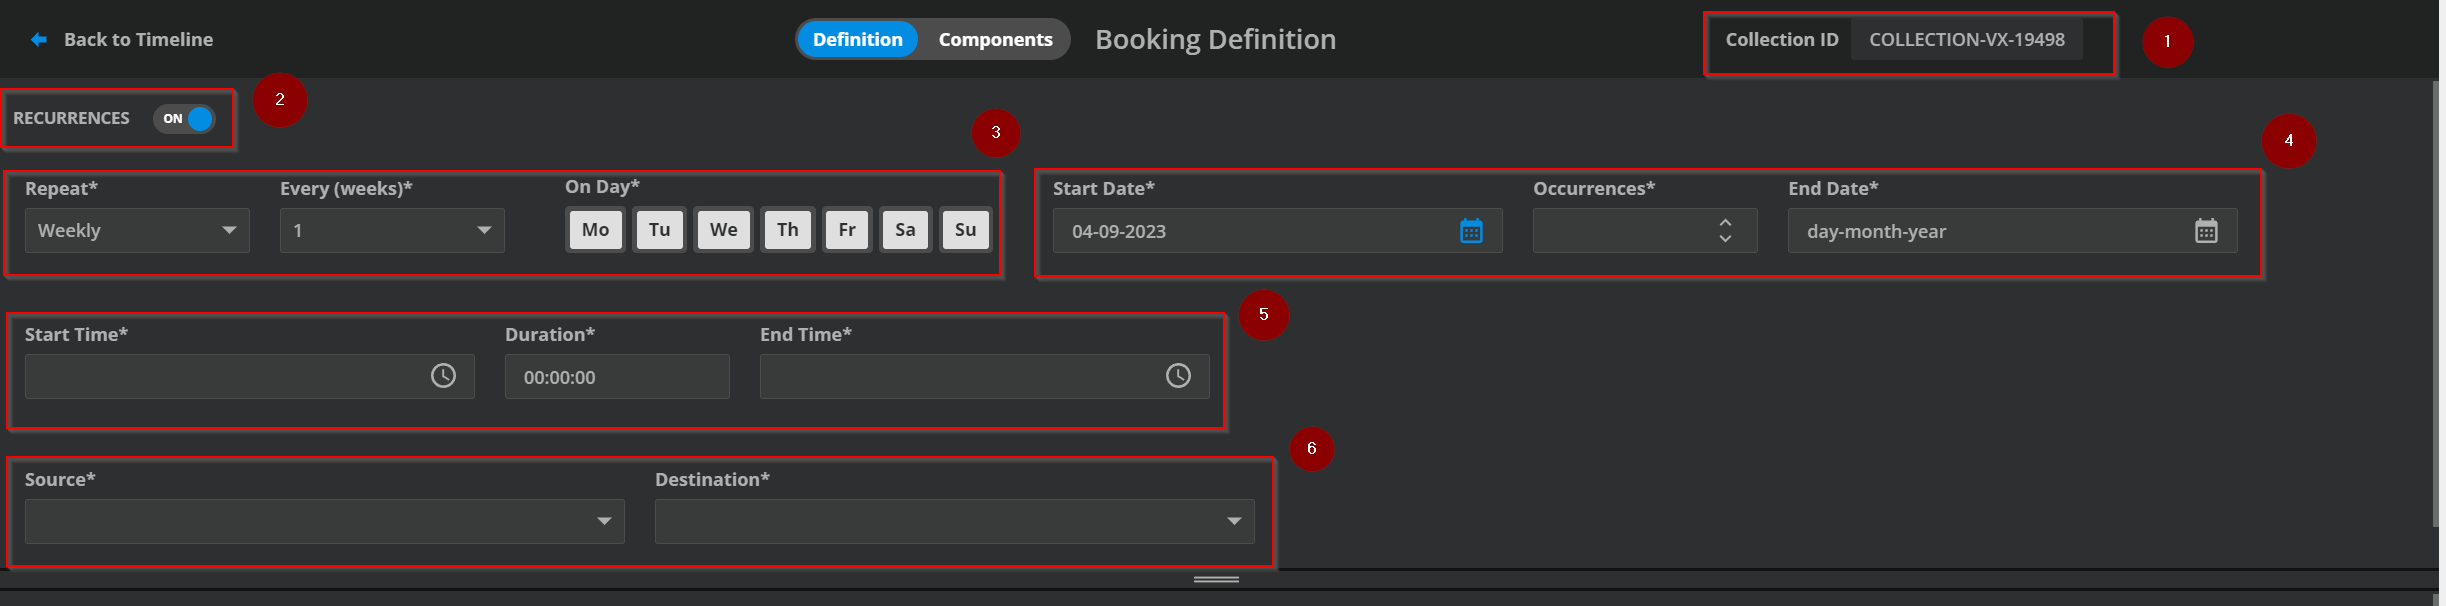
Task: Click the Occurrences stepper arrows
Action: click(x=1725, y=231)
